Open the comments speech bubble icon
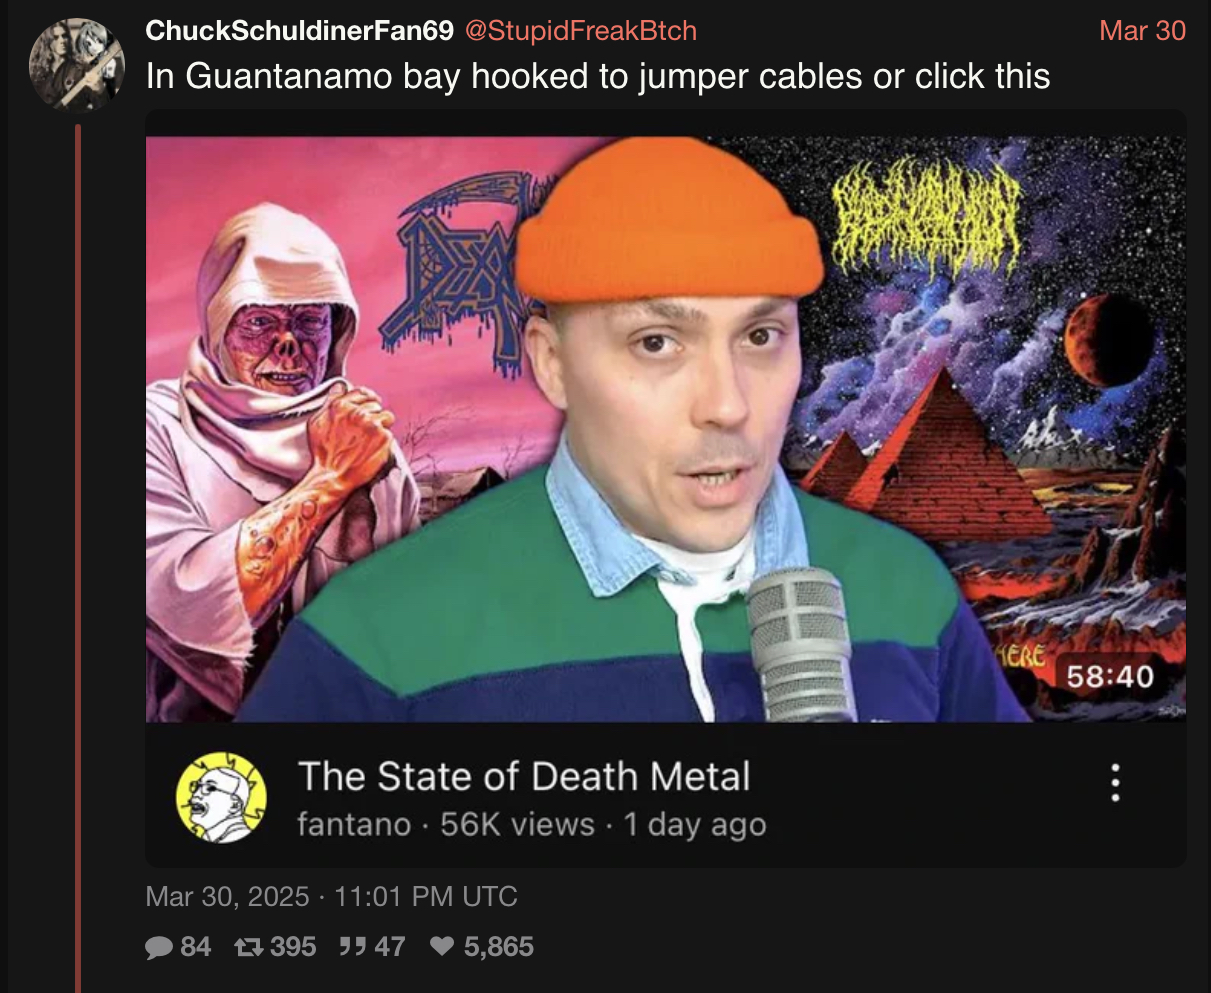Image resolution: width=1211 pixels, height=993 pixels. (159, 947)
